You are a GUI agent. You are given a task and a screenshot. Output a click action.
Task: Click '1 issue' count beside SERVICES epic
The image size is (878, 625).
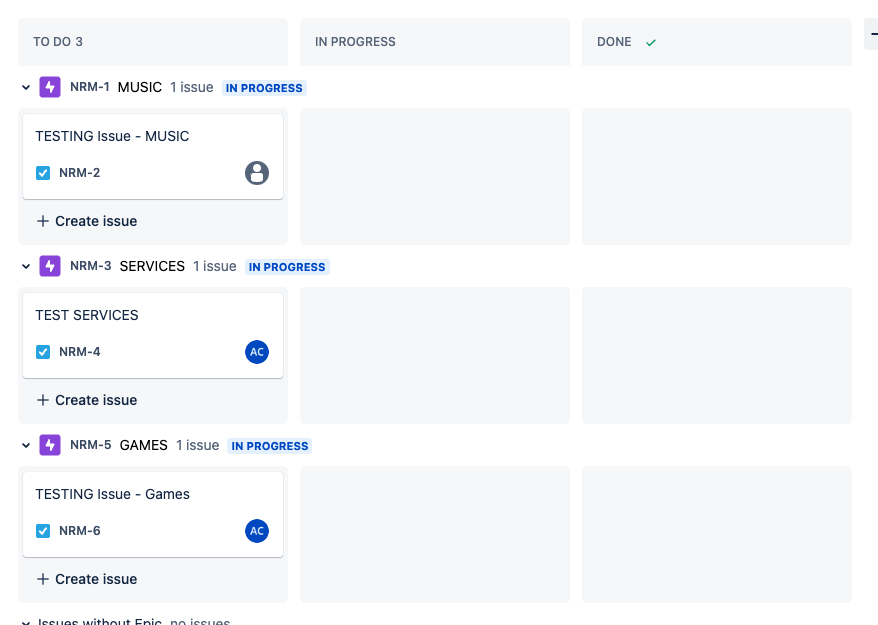point(214,266)
